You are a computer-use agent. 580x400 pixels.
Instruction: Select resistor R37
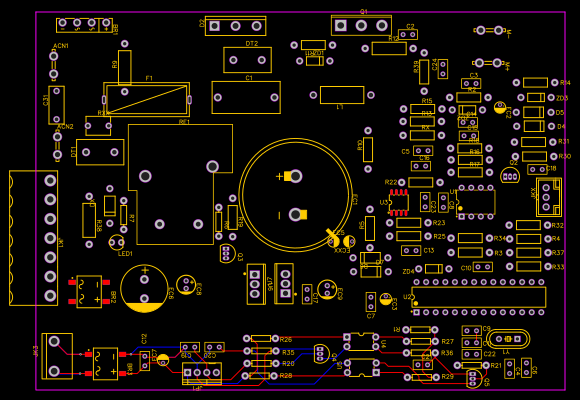click(x=529, y=253)
